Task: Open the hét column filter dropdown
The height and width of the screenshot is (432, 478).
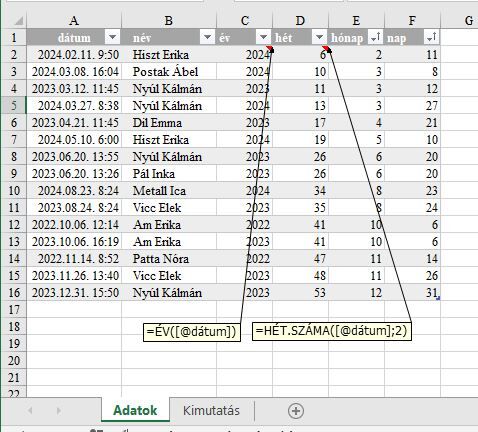Action: [319, 37]
